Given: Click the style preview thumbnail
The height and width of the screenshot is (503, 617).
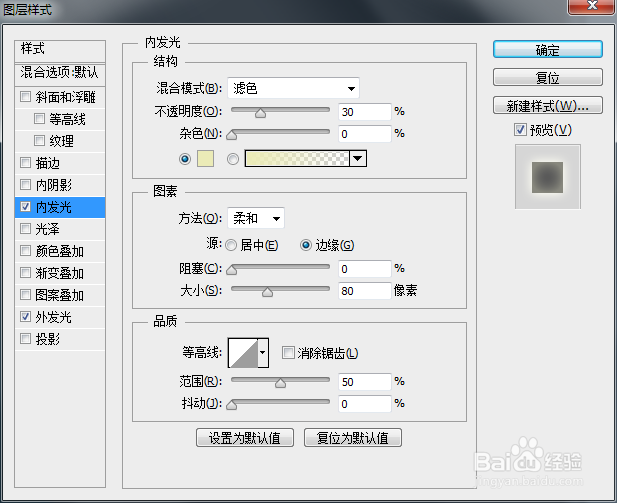Looking at the screenshot, I should (548, 177).
